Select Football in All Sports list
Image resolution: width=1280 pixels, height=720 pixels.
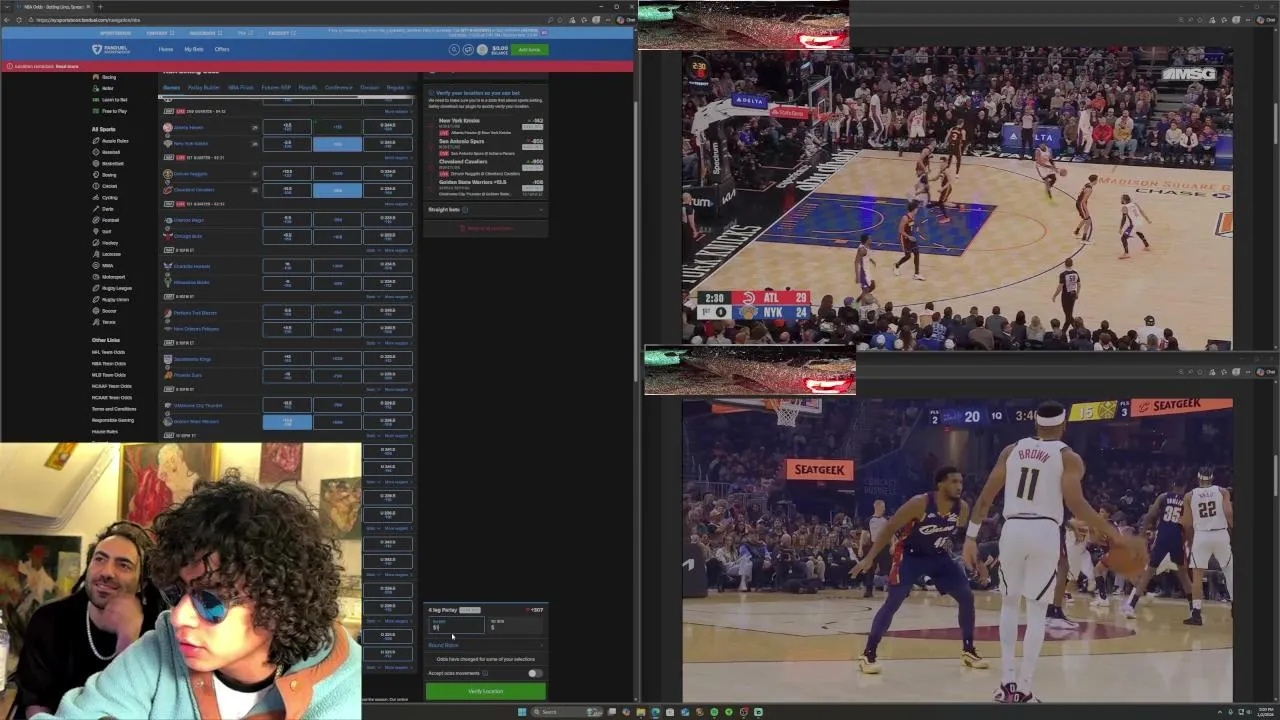(x=110, y=220)
